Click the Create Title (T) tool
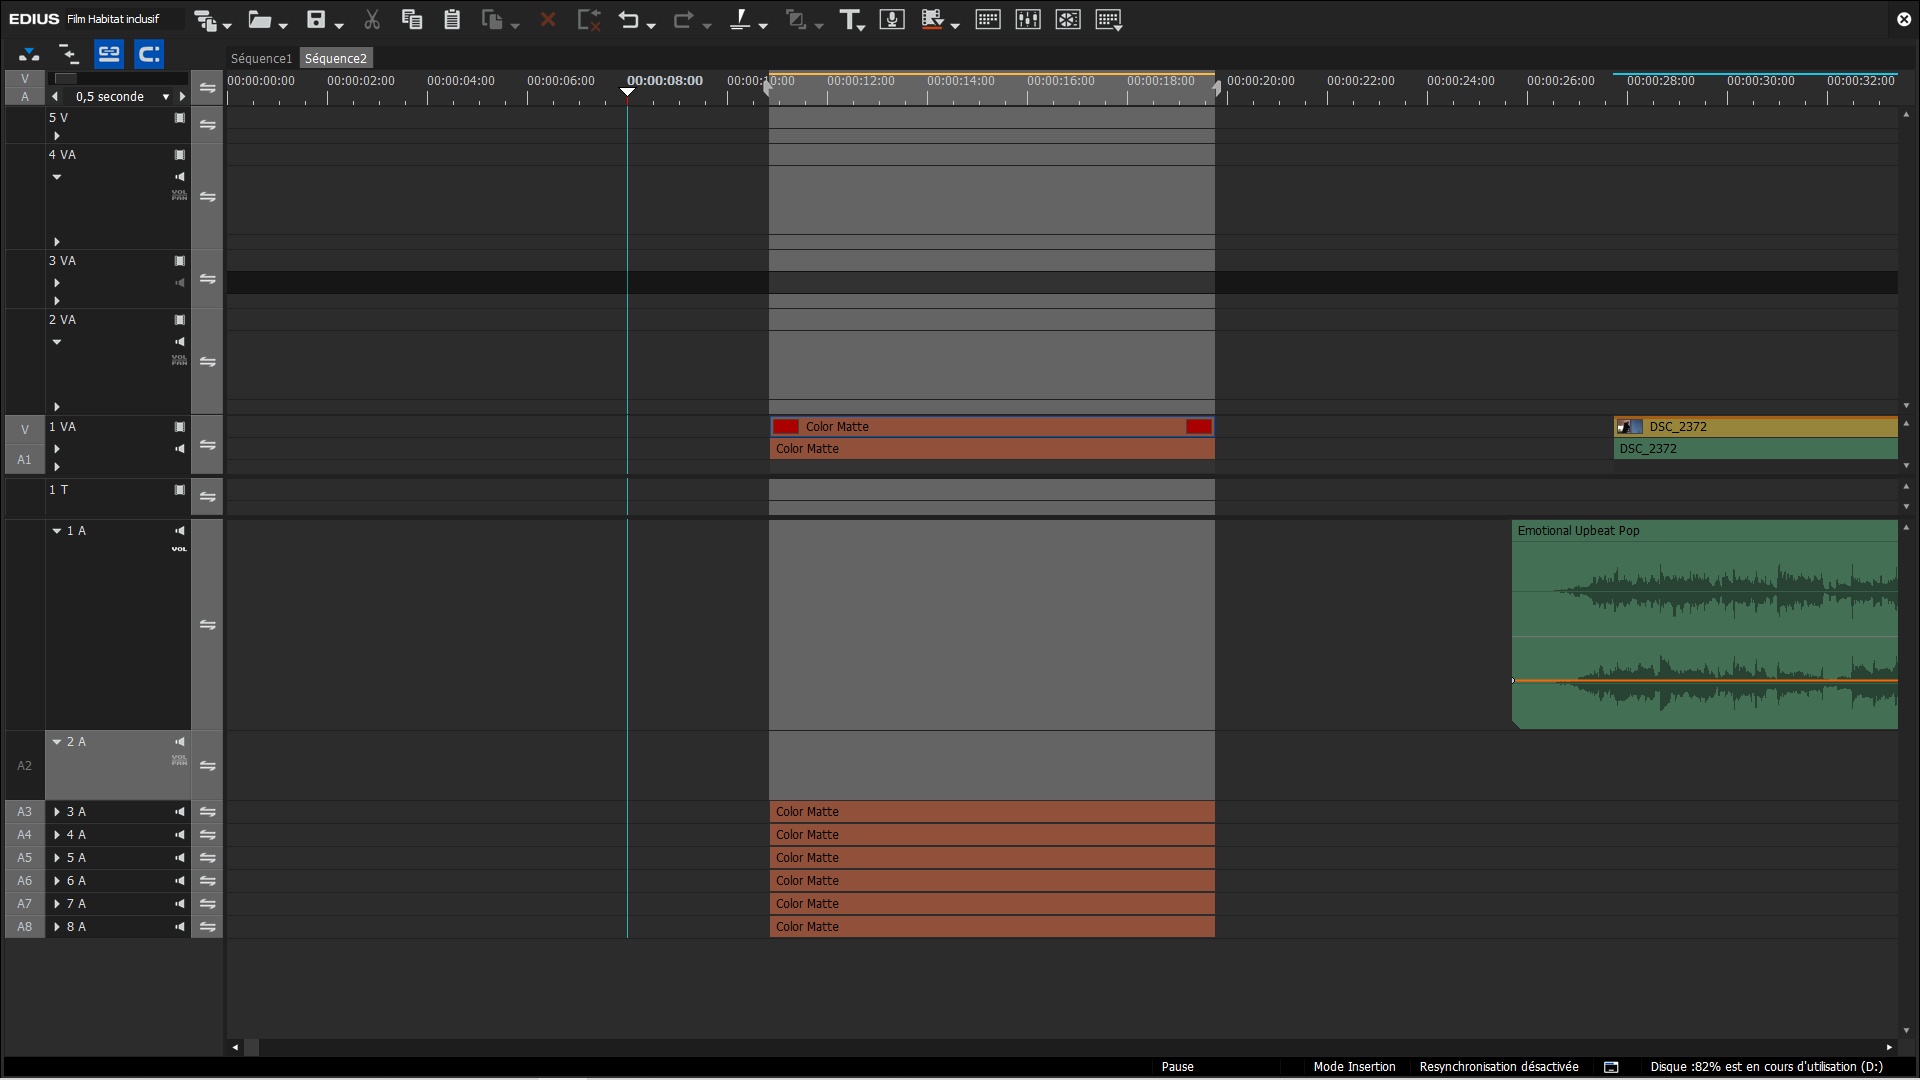The image size is (1920, 1080). (849, 19)
